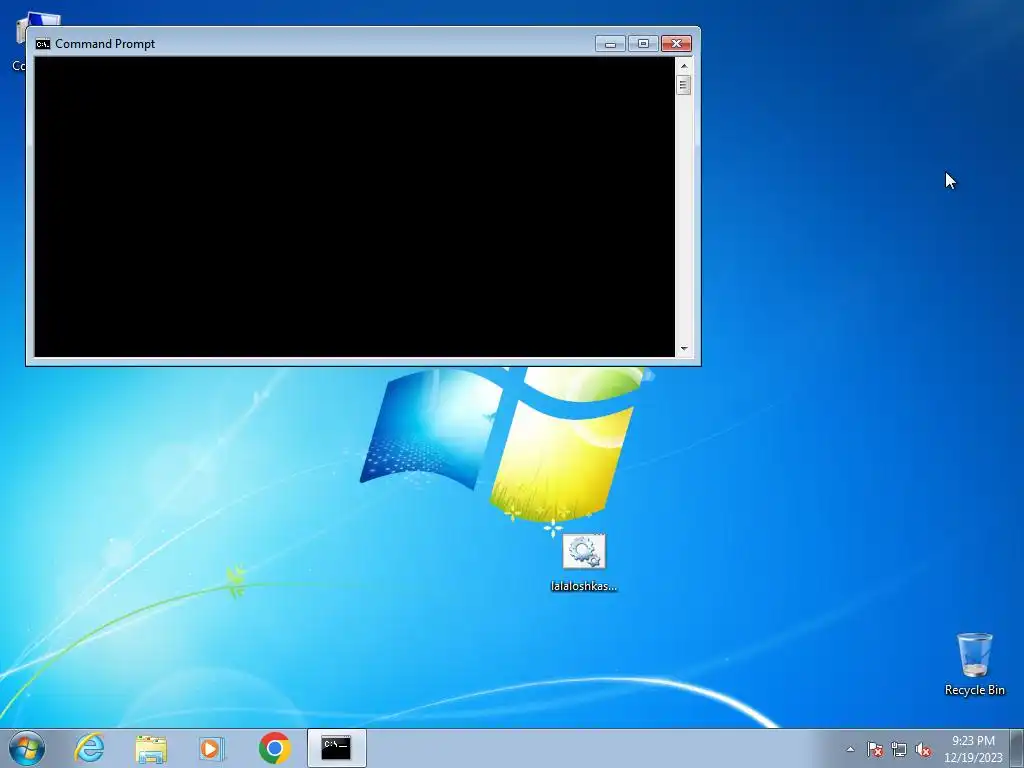The height and width of the screenshot is (768, 1024).
Task: Click the Command Prompt title text
Action: tap(105, 44)
